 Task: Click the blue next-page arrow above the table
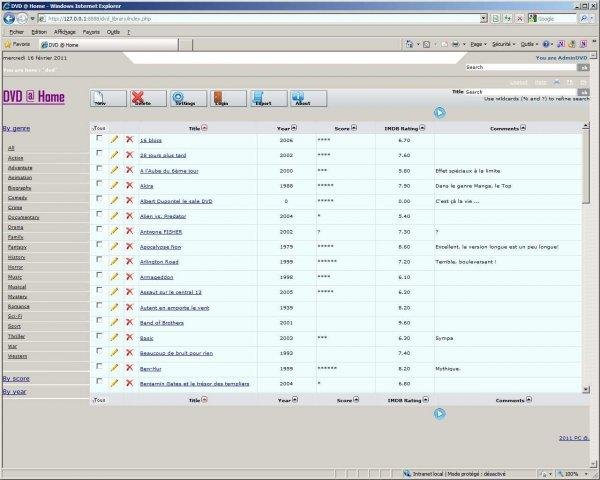pyautogui.click(x=440, y=113)
